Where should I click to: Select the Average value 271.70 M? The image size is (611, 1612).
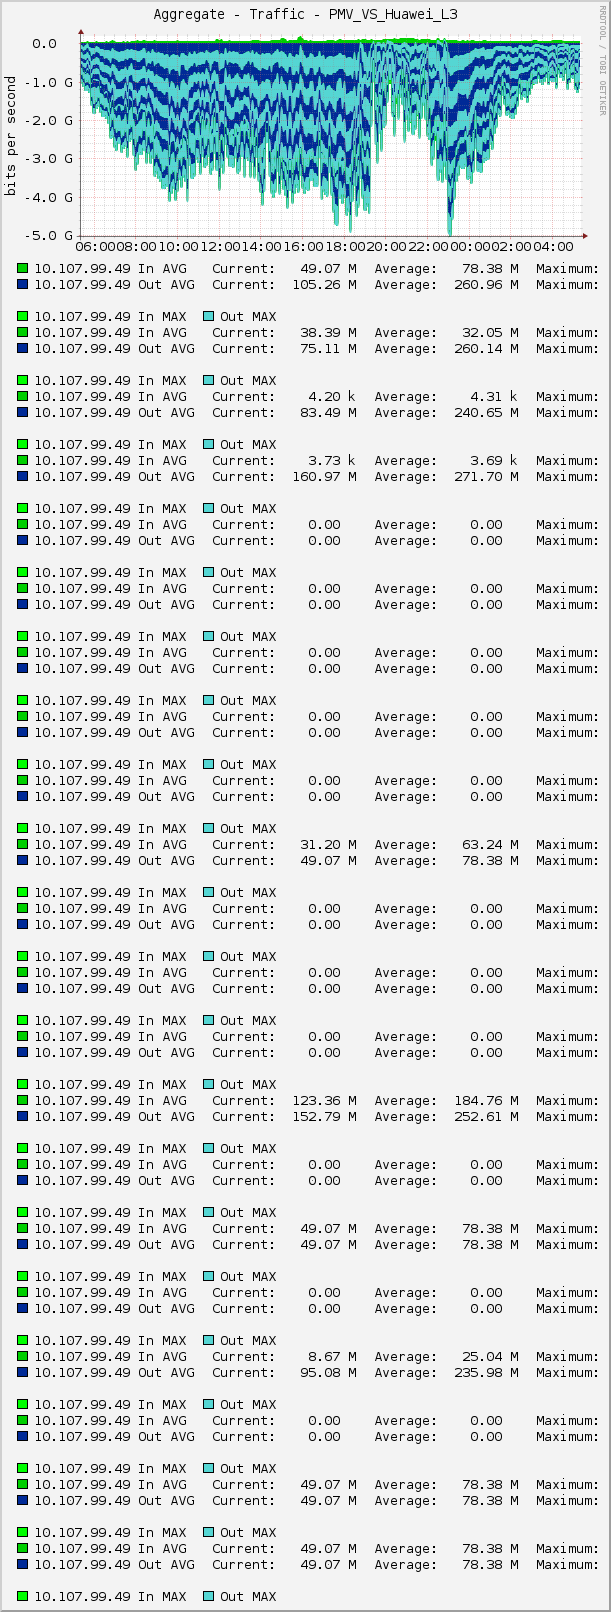point(486,477)
